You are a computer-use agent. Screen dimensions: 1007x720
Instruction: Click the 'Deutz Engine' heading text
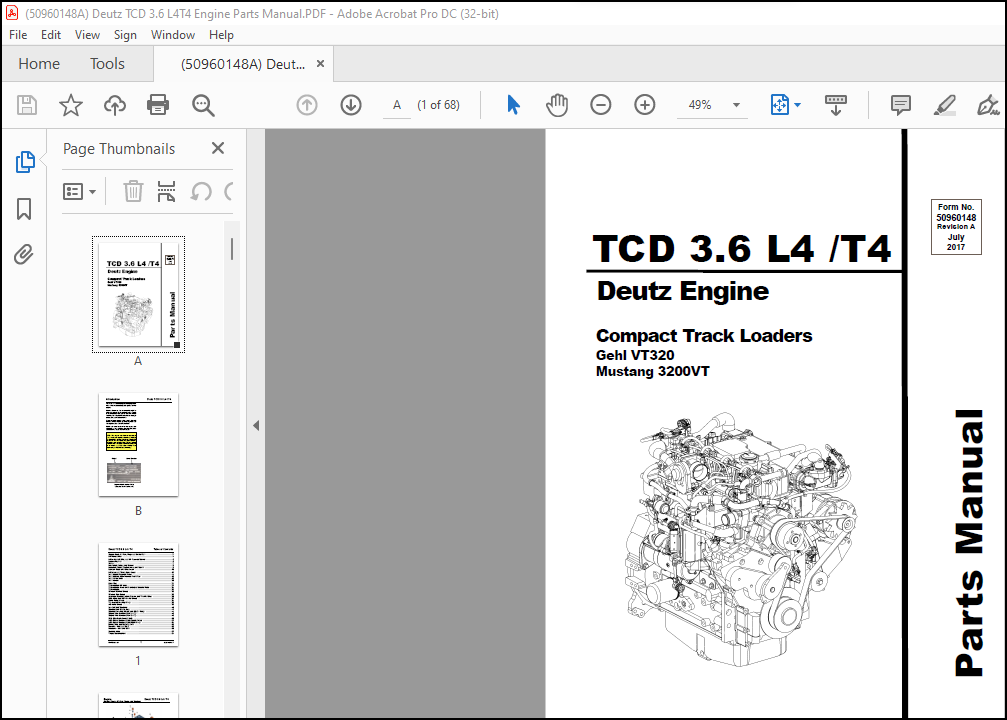(683, 292)
